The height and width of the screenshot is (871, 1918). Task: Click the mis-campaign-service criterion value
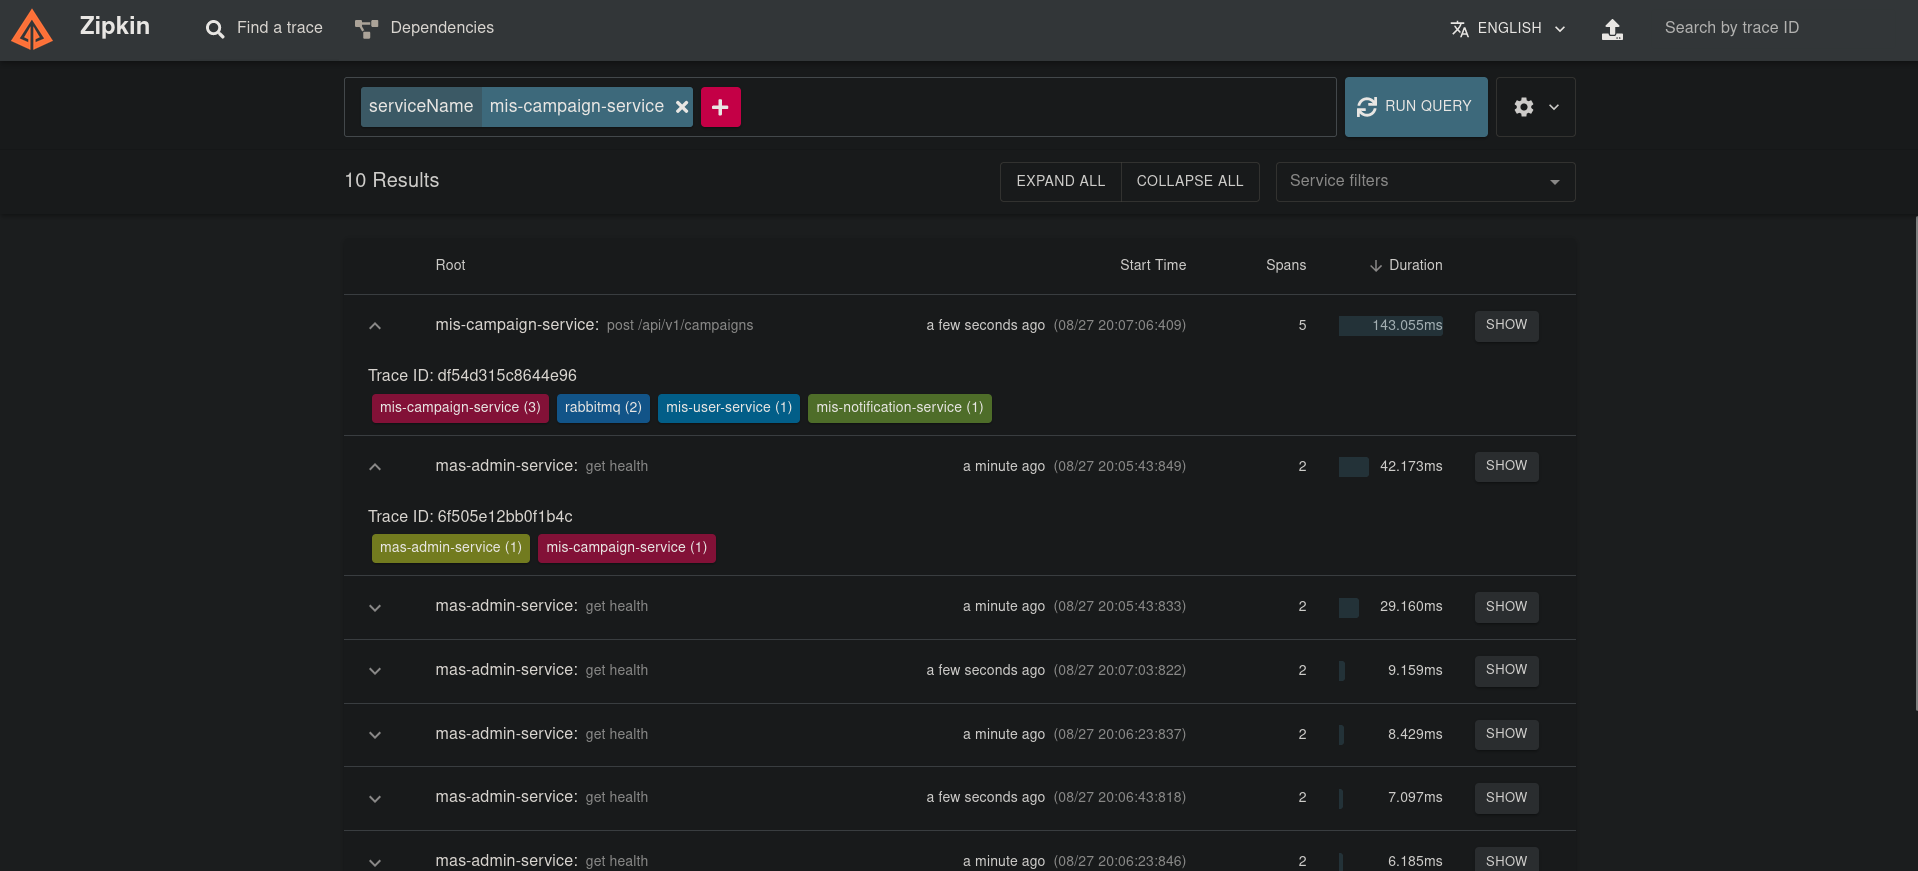click(577, 106)
